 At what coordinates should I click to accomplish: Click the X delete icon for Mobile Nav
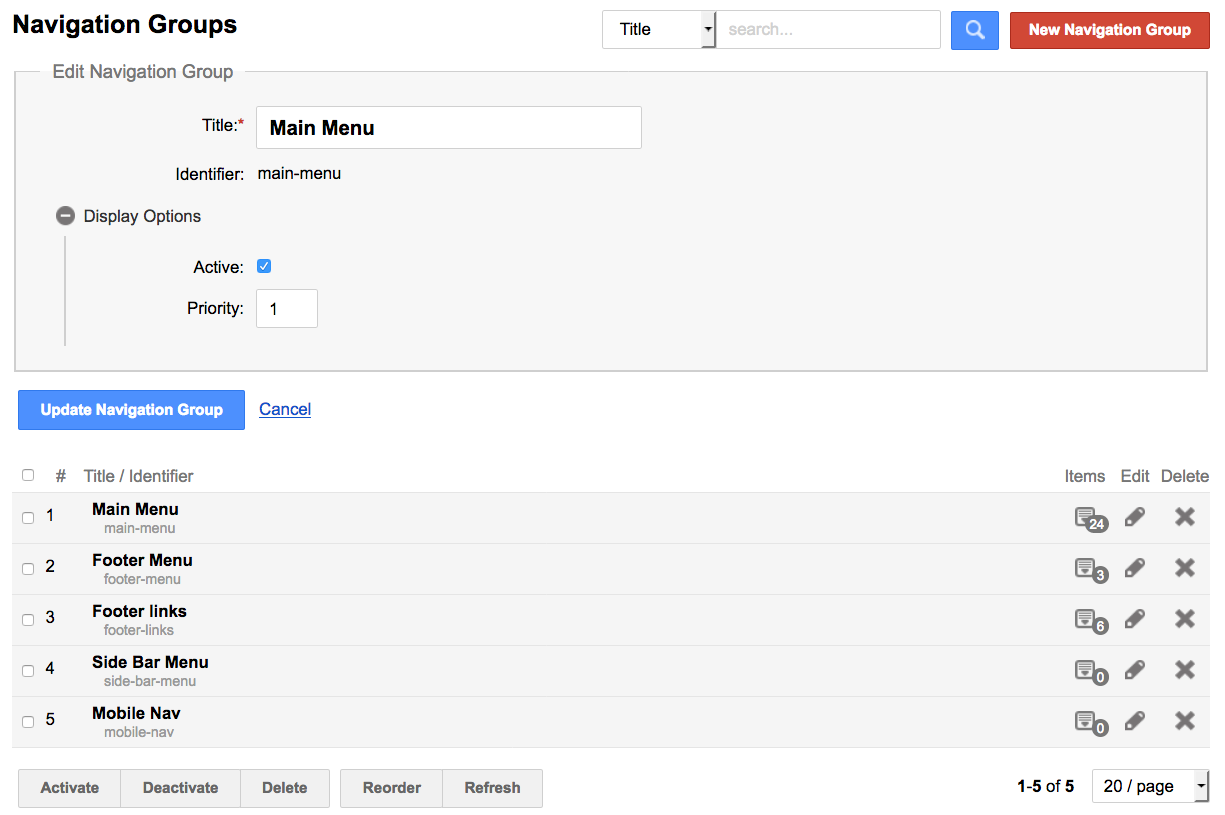click(x=1184, y=721)
